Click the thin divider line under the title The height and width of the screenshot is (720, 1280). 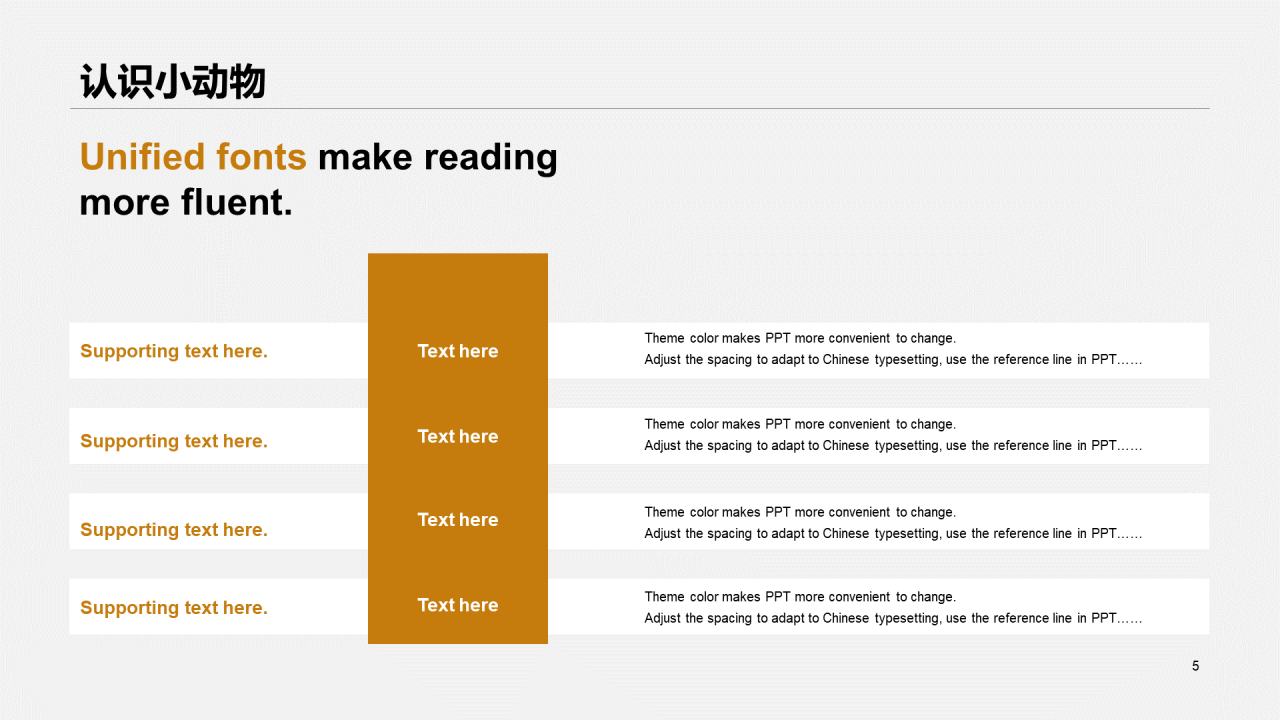point(640,108)
